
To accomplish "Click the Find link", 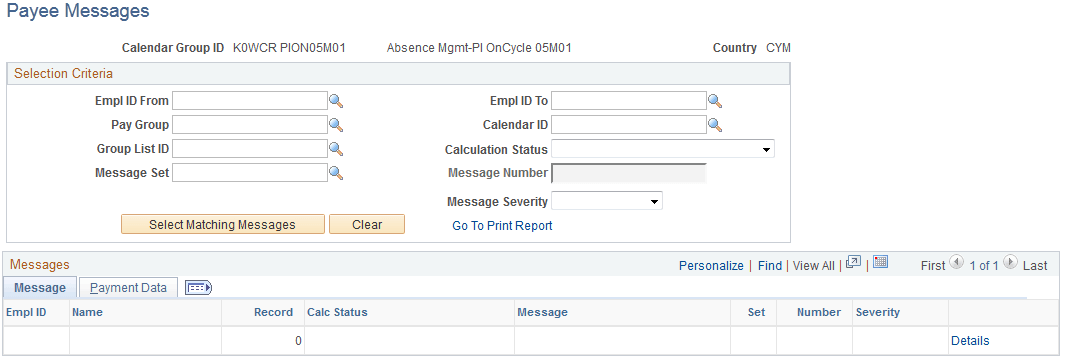I will [x=770, y=266].
